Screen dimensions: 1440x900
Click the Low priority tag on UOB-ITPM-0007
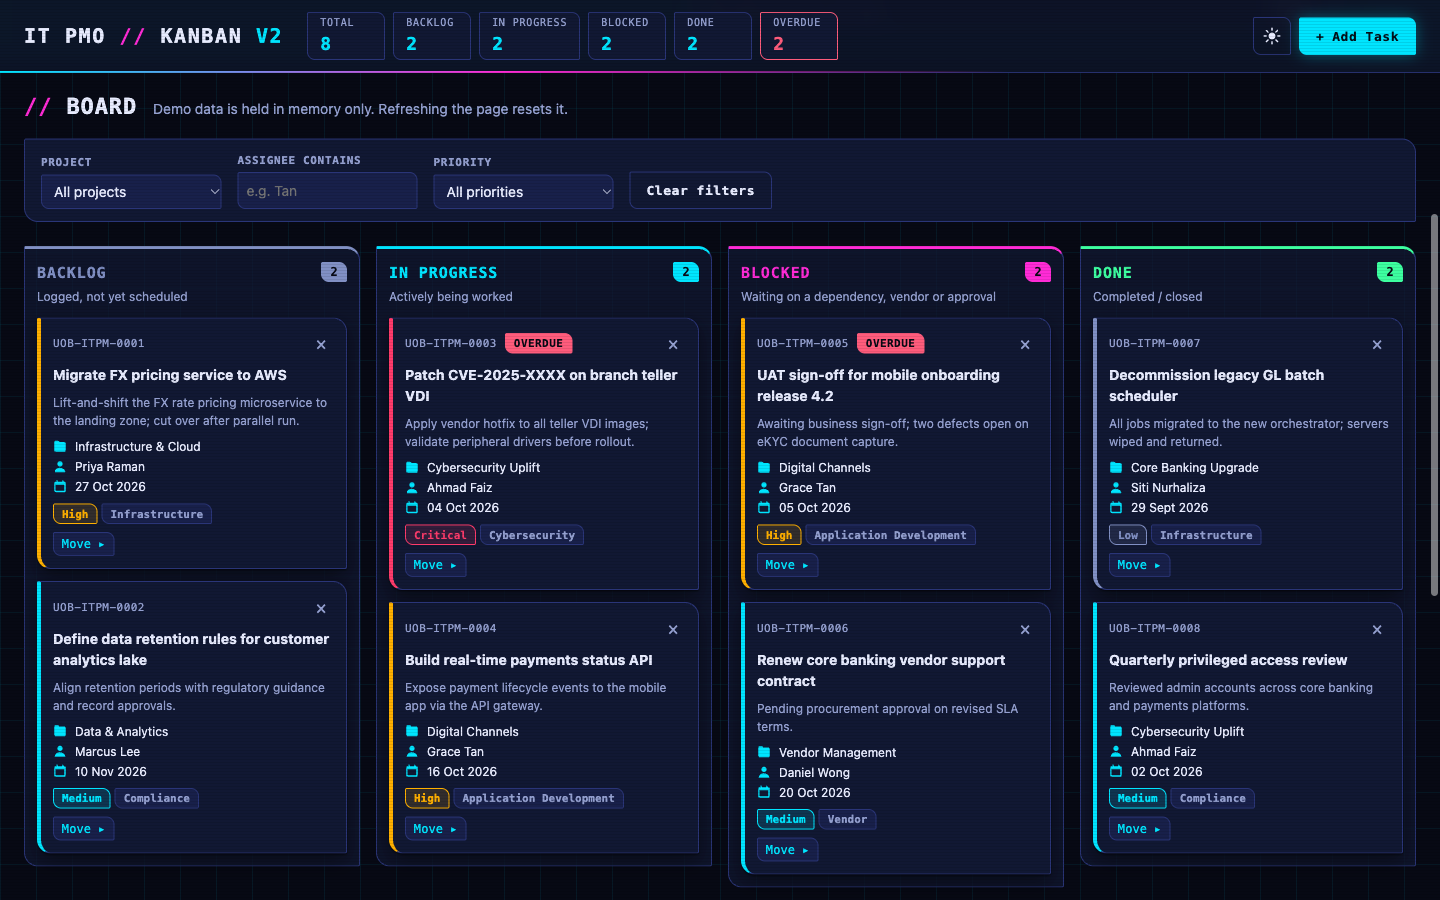[x=1128, y=535]
